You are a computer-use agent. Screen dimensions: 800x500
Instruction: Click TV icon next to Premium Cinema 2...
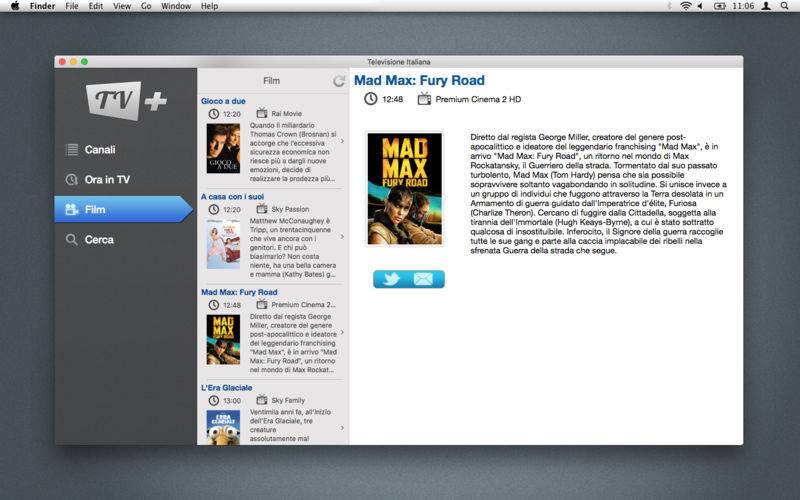point(262,304)
